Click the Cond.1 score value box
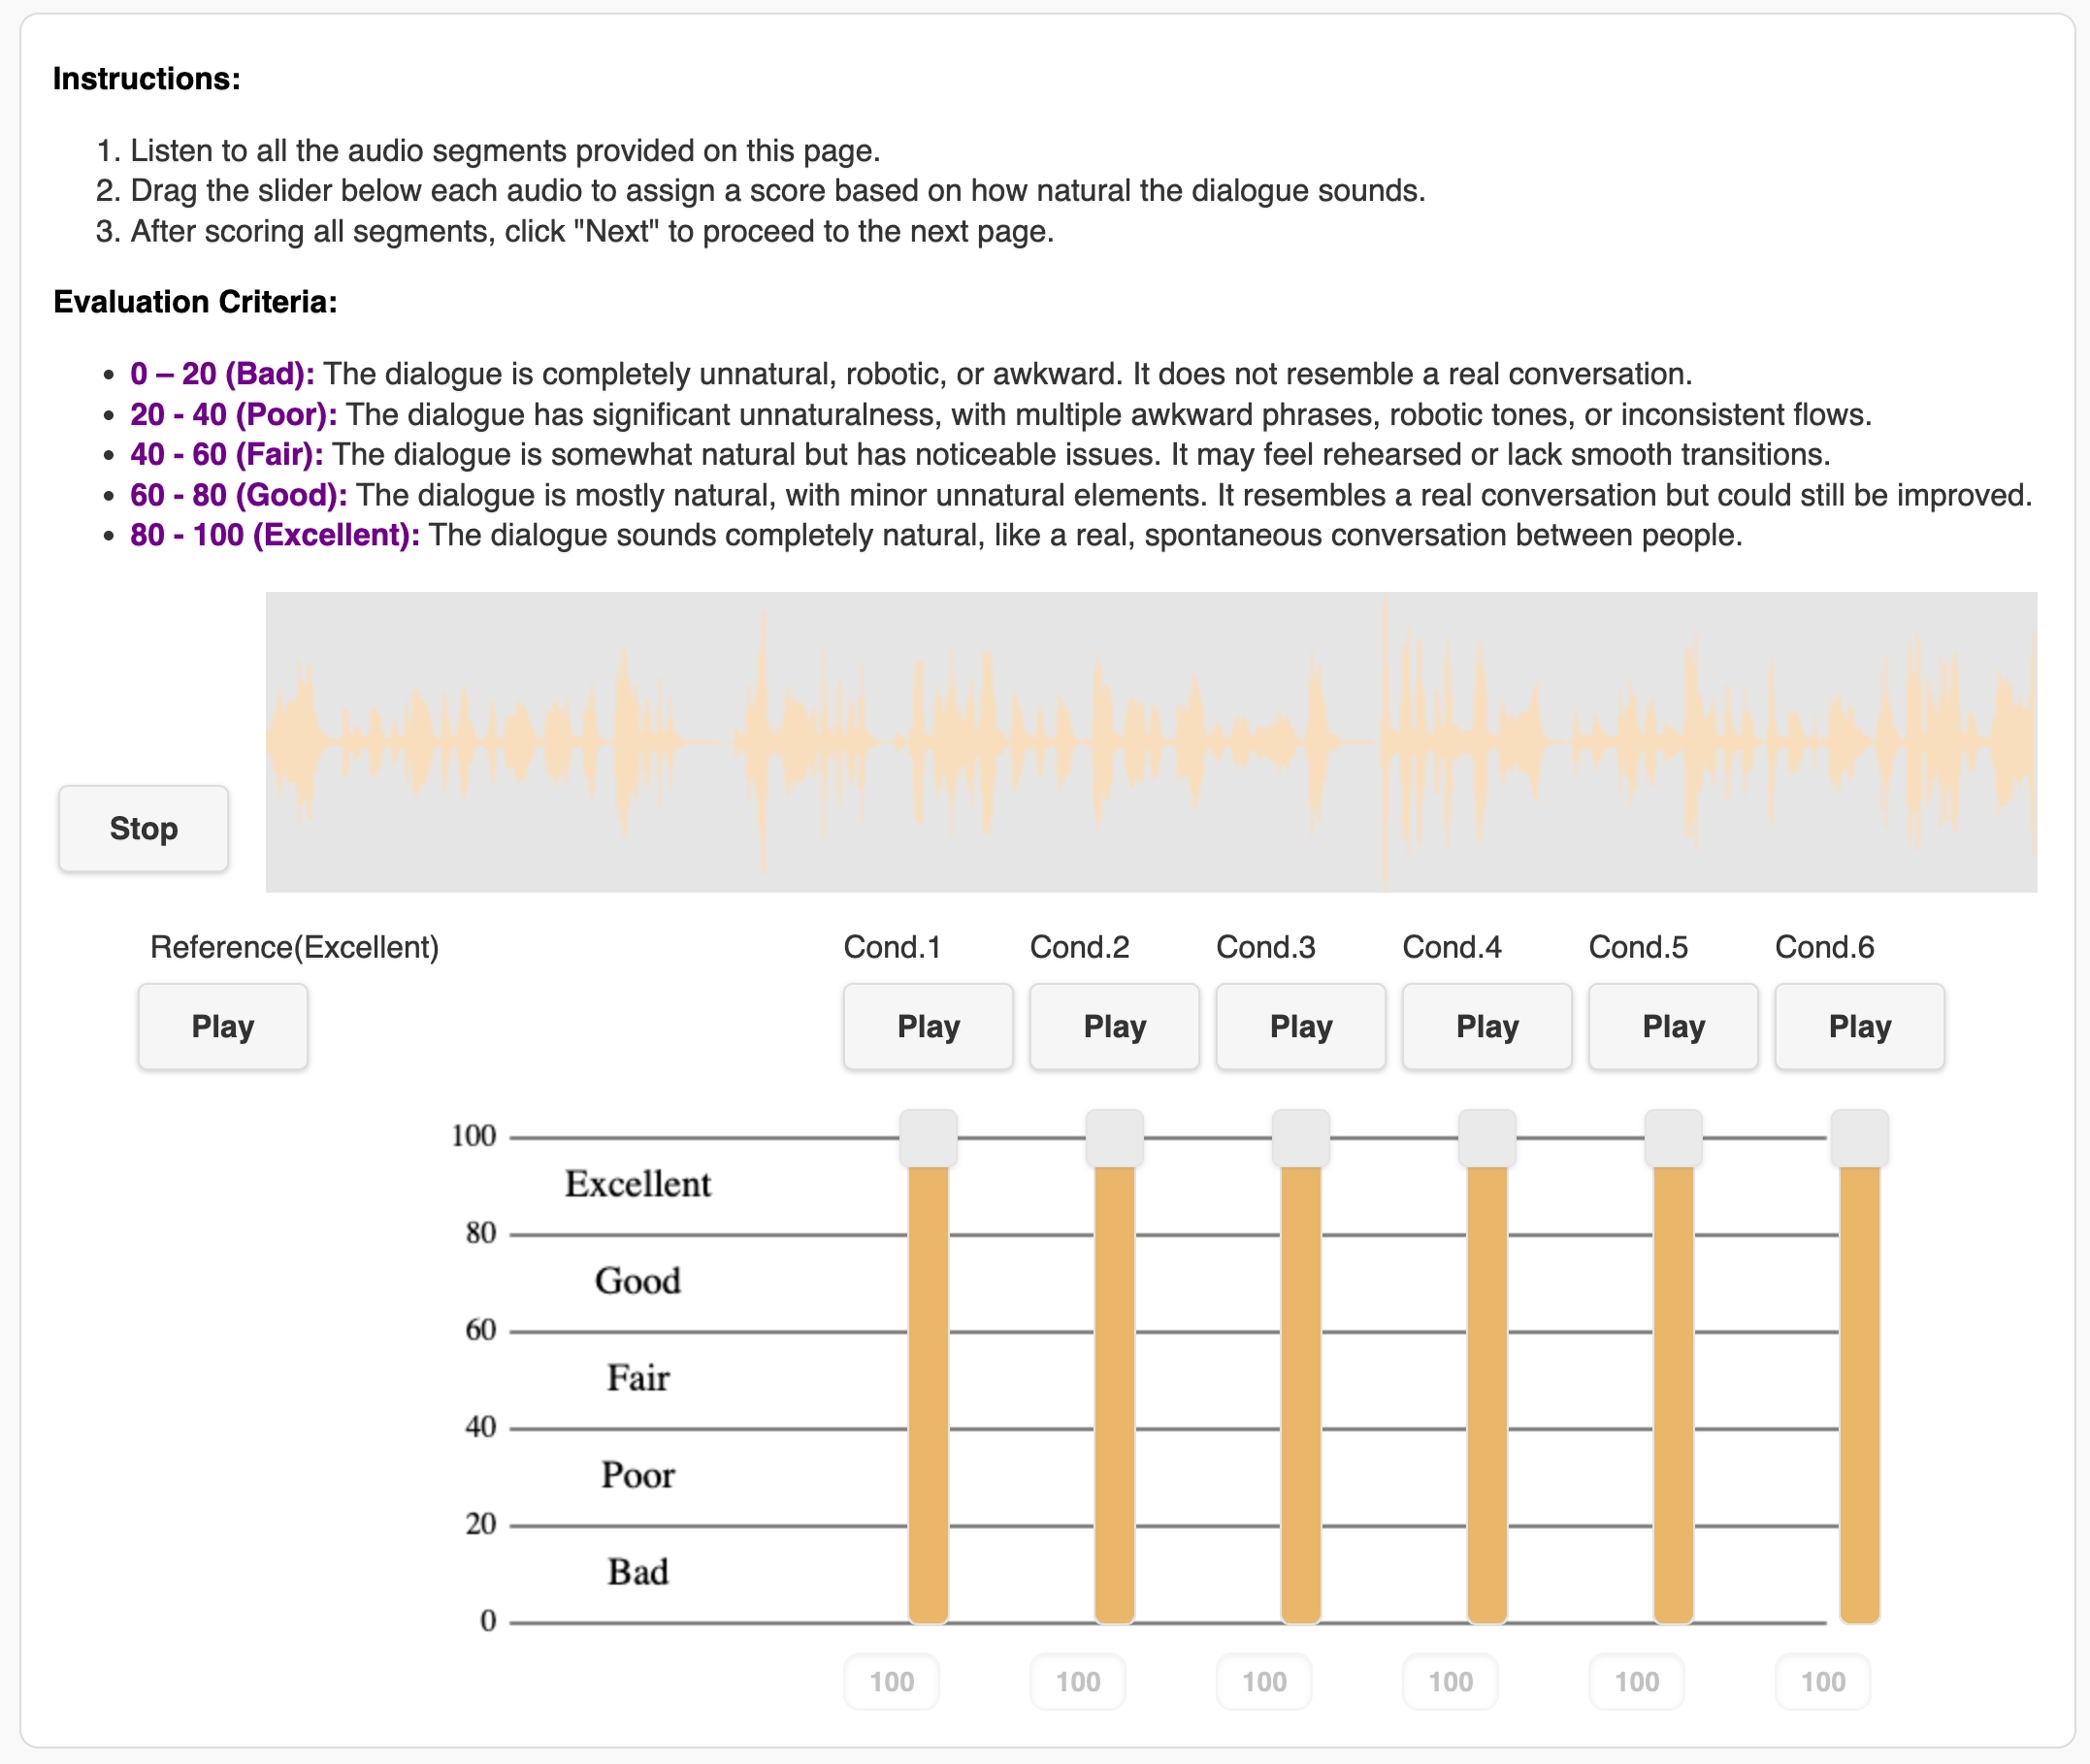This screenshot has height=1764, width=2090. [x=891, y=1682]
